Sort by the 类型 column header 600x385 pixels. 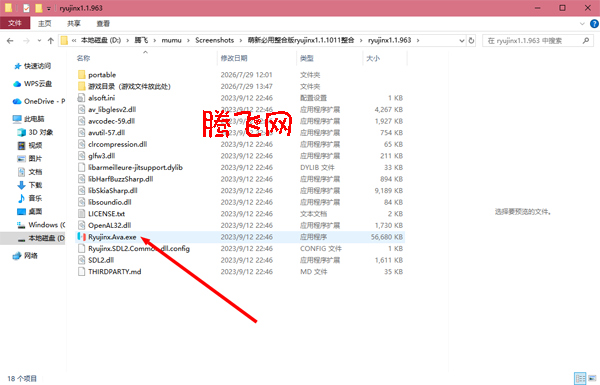coord(307,58)
